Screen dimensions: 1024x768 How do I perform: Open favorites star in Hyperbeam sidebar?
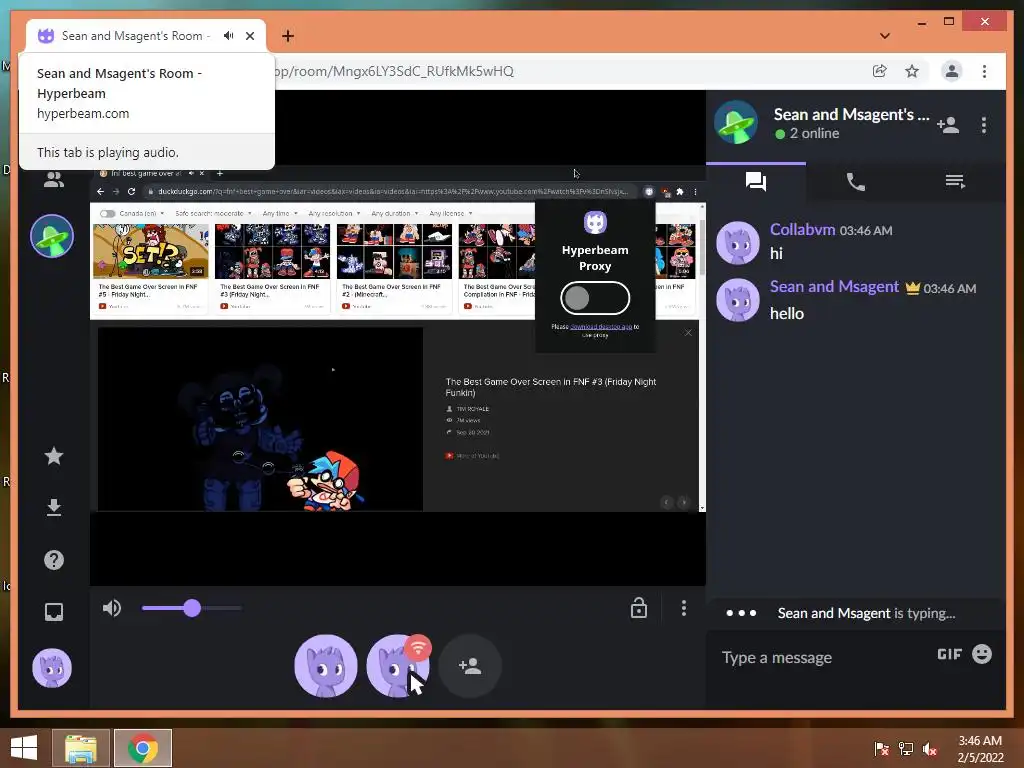(x=54, y=456)
